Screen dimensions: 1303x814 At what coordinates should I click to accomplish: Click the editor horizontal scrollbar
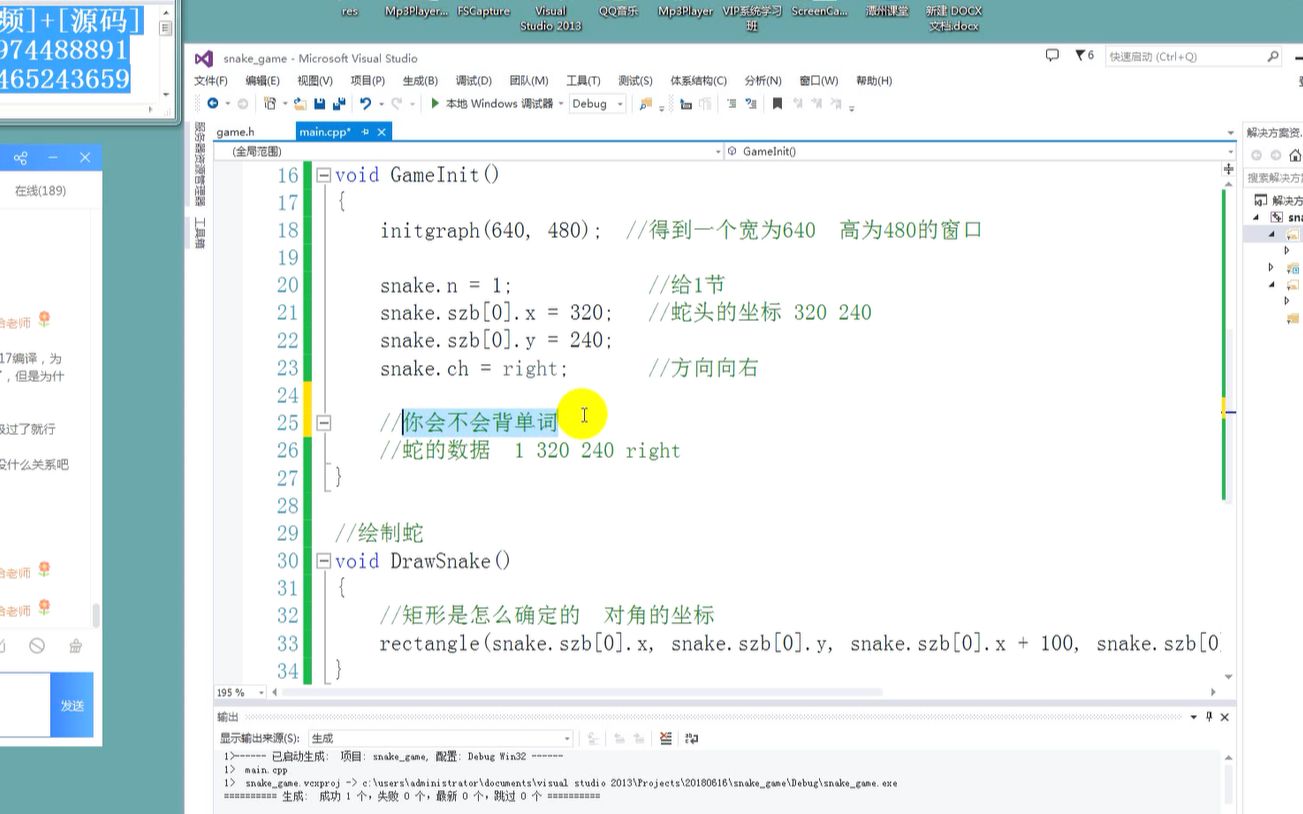click(x=581, y=692)
